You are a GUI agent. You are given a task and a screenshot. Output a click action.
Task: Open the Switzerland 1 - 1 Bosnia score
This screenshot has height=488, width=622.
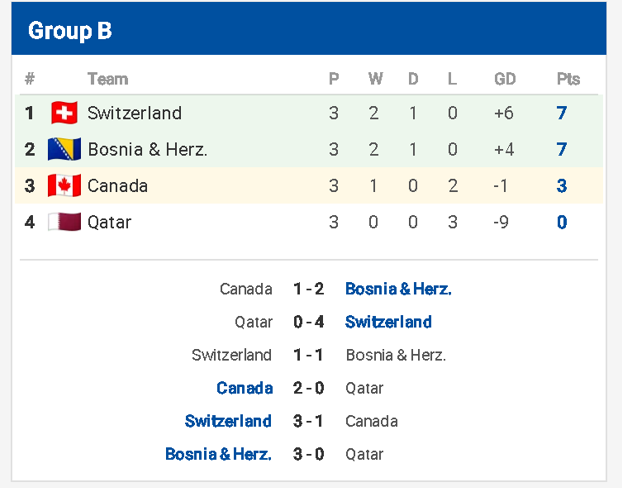coord(308,355)
